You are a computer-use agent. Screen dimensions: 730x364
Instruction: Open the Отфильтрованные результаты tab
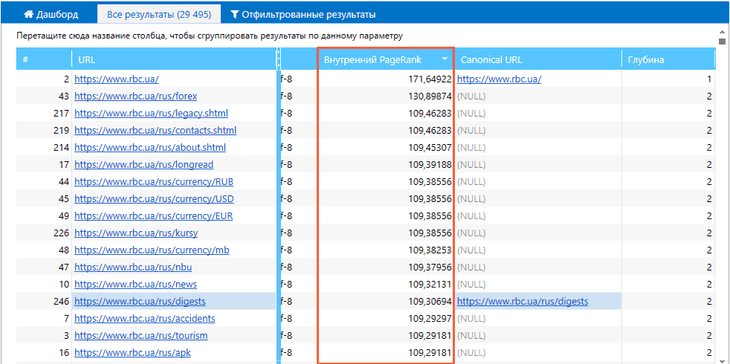click(x=304, y=14)
